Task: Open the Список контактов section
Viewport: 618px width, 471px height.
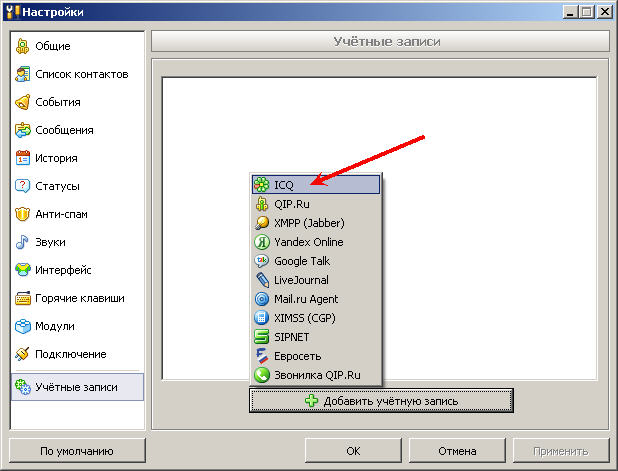Action: pos(78,74)
